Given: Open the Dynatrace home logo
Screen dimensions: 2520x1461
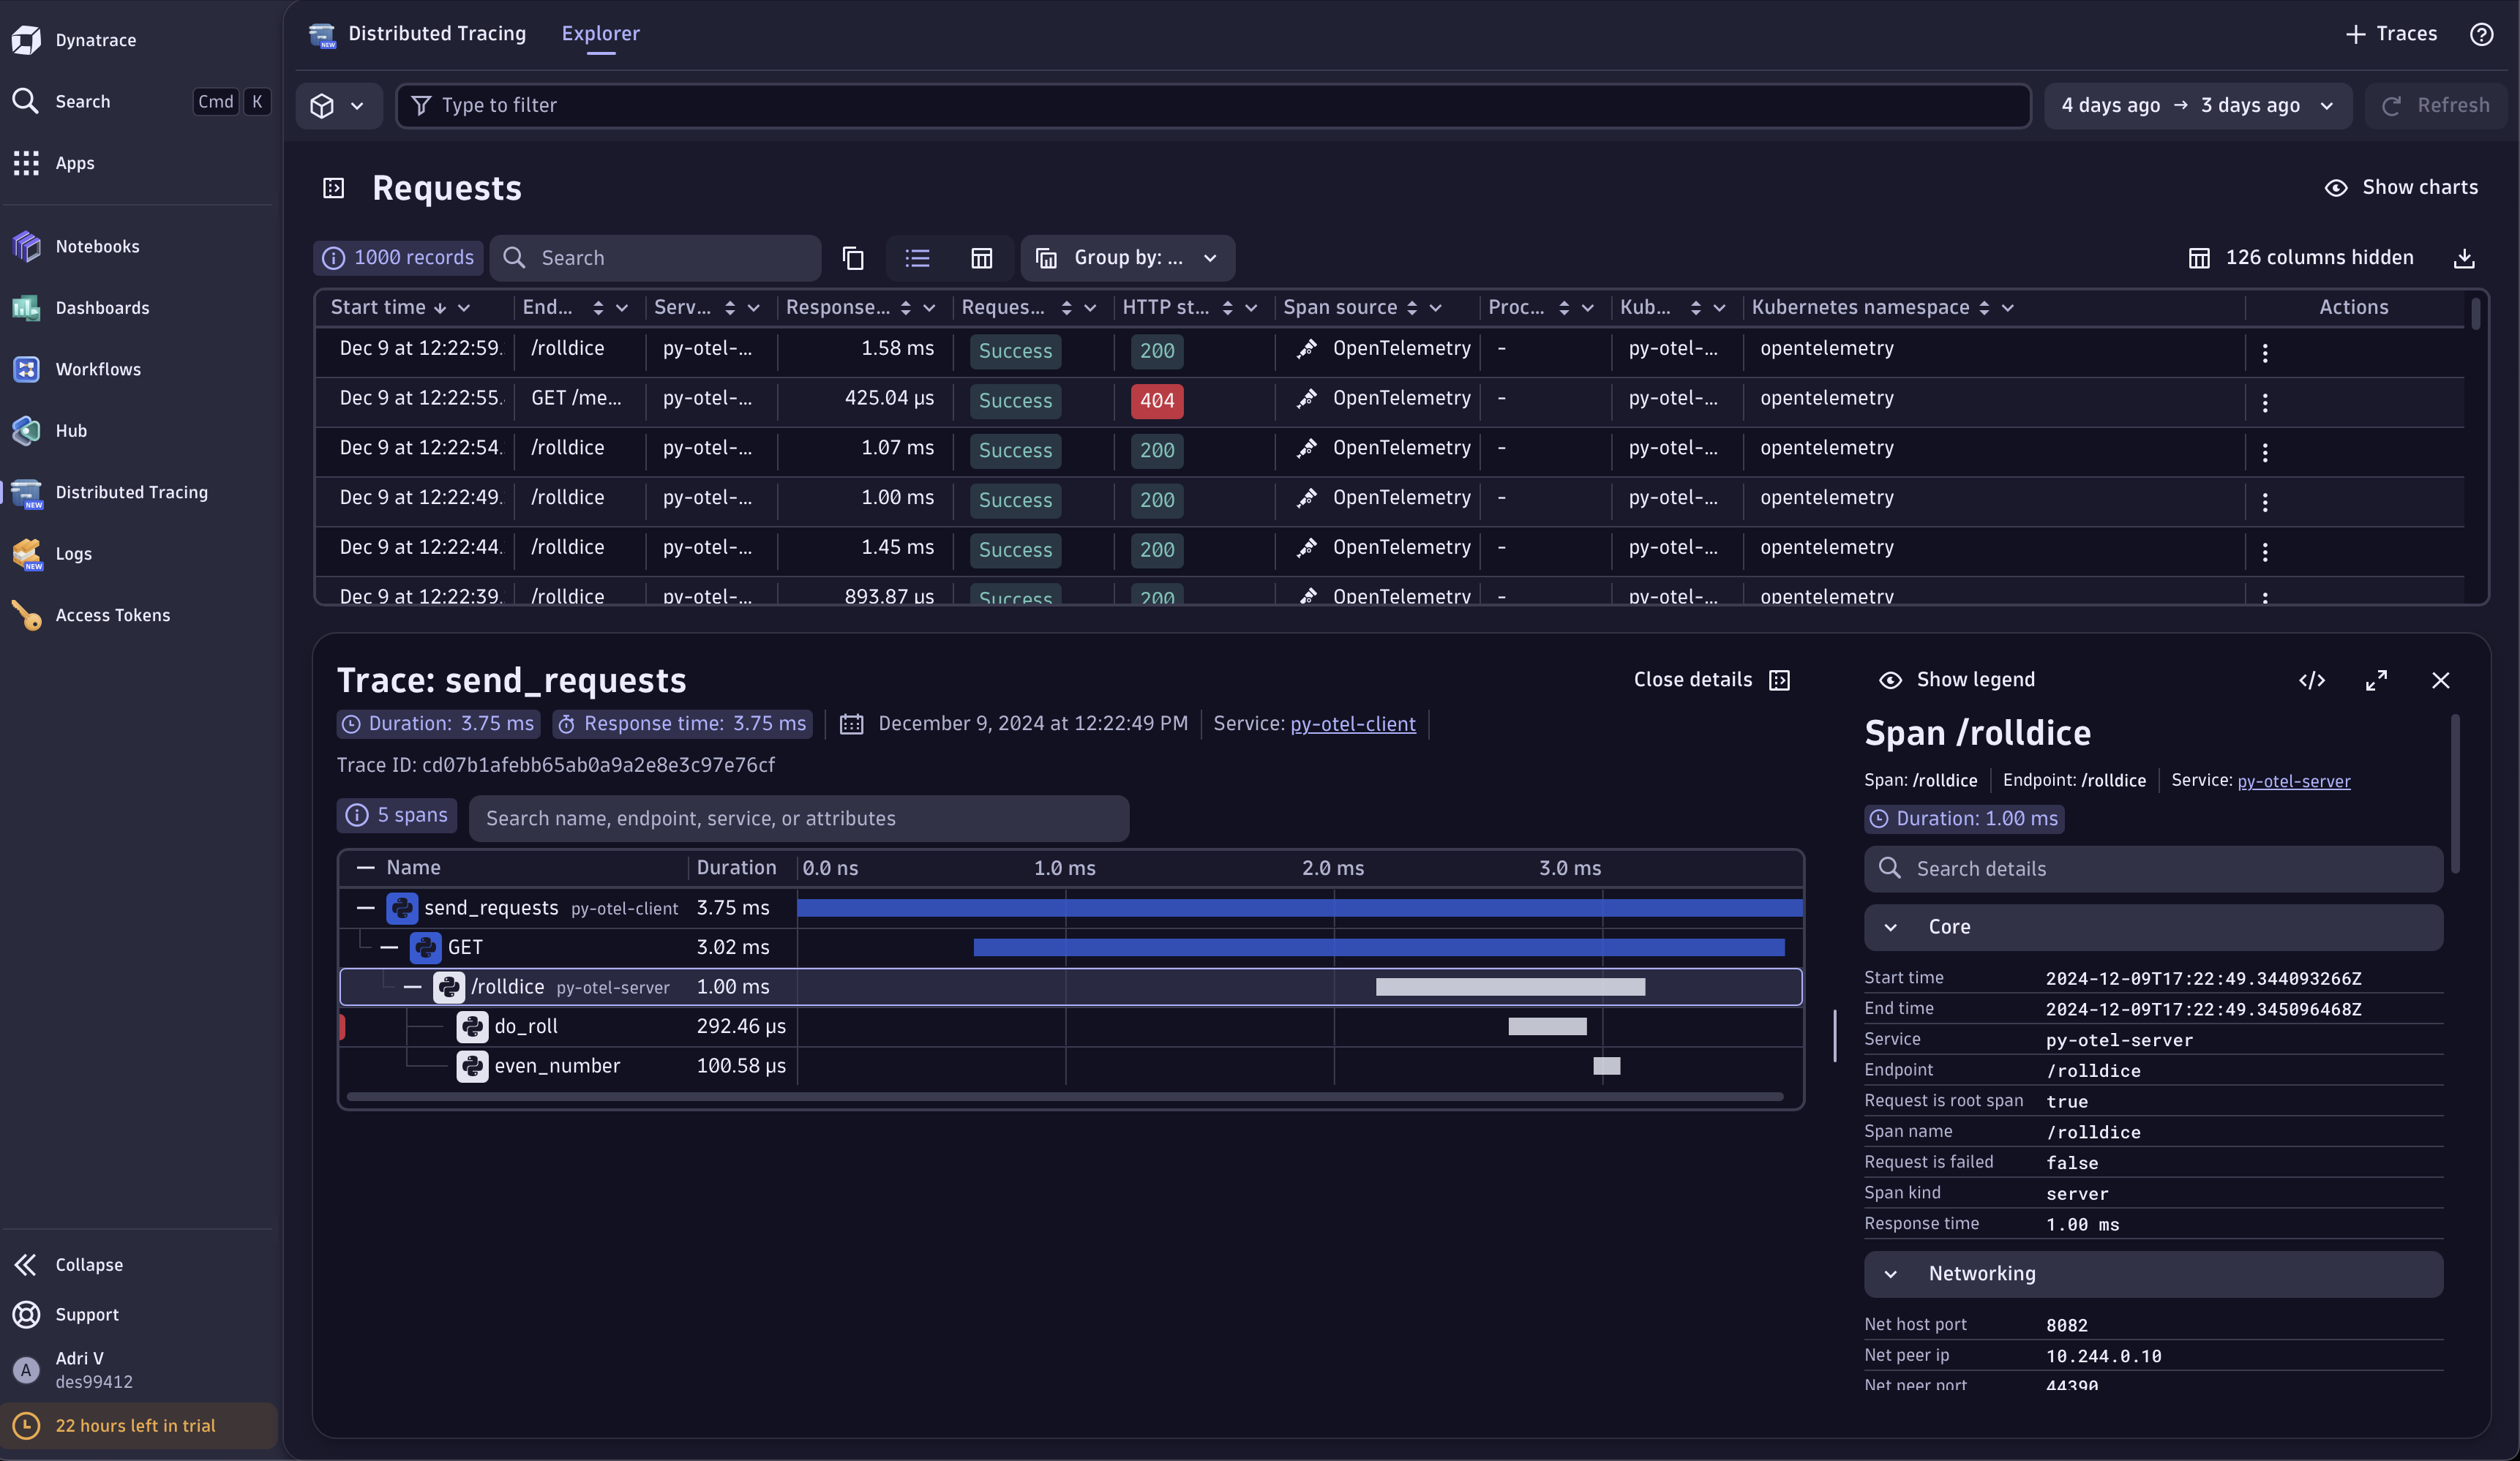Looking at the screenshot, I should (x=25, y=40).
